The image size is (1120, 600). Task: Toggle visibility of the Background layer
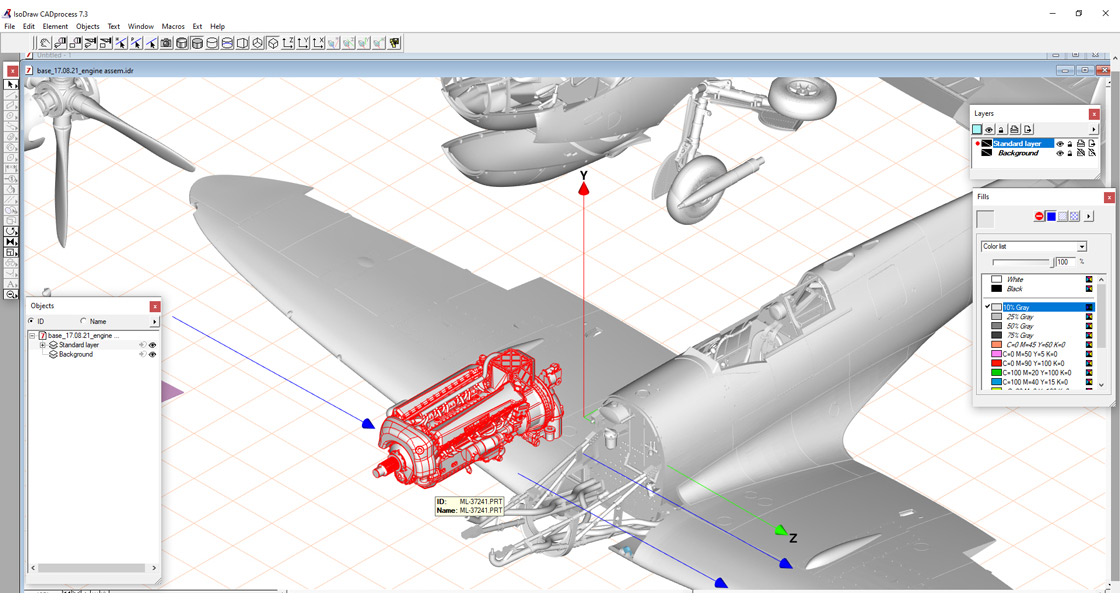pos(1060,153)
